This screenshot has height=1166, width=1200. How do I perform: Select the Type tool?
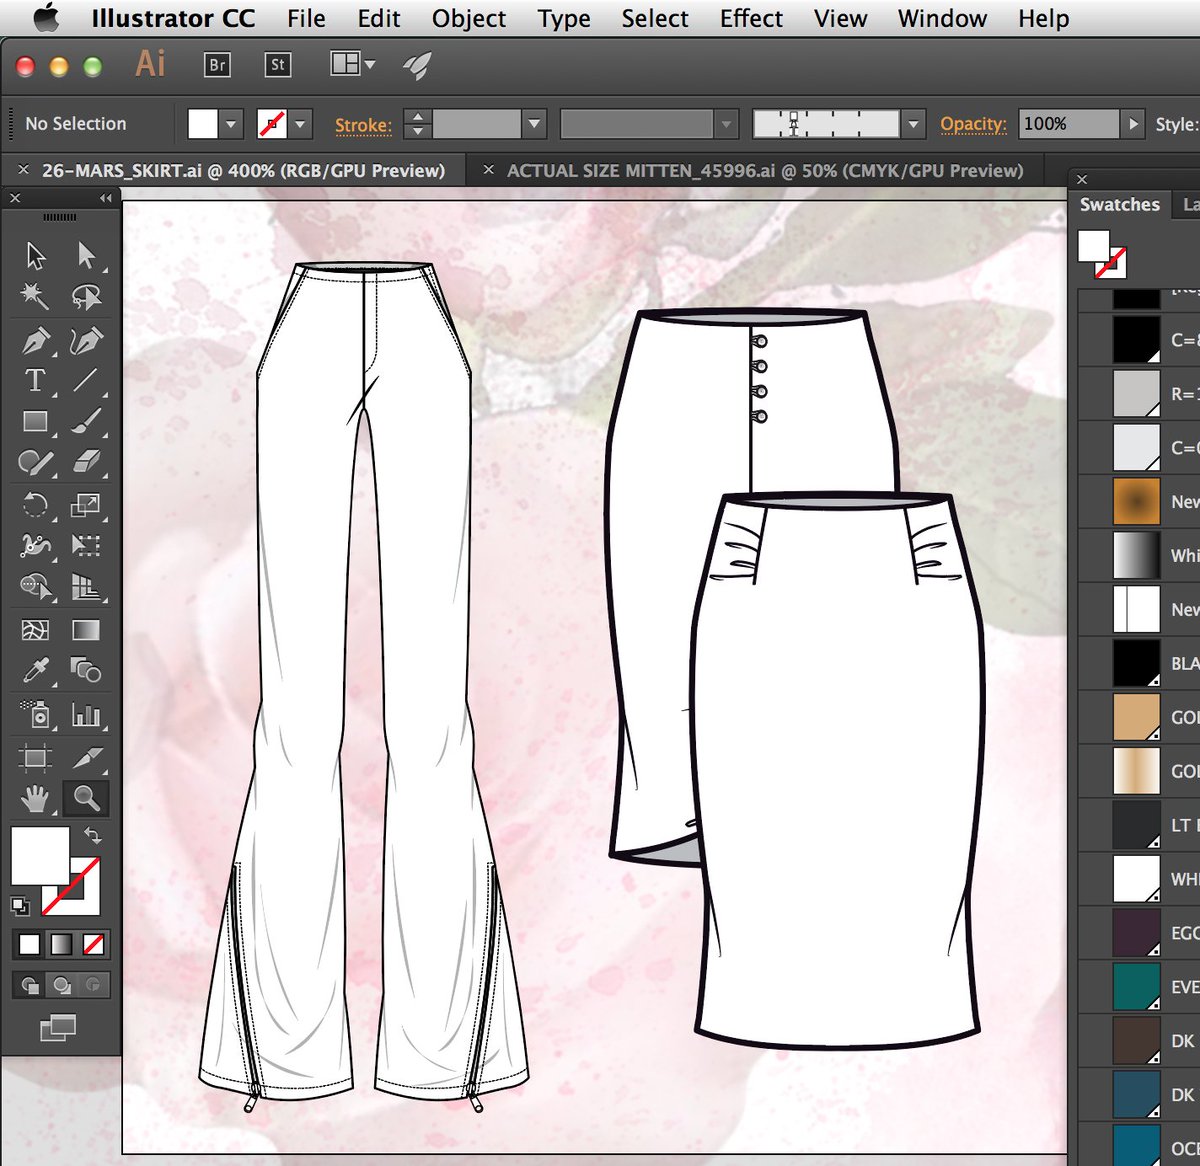[36, 380]
